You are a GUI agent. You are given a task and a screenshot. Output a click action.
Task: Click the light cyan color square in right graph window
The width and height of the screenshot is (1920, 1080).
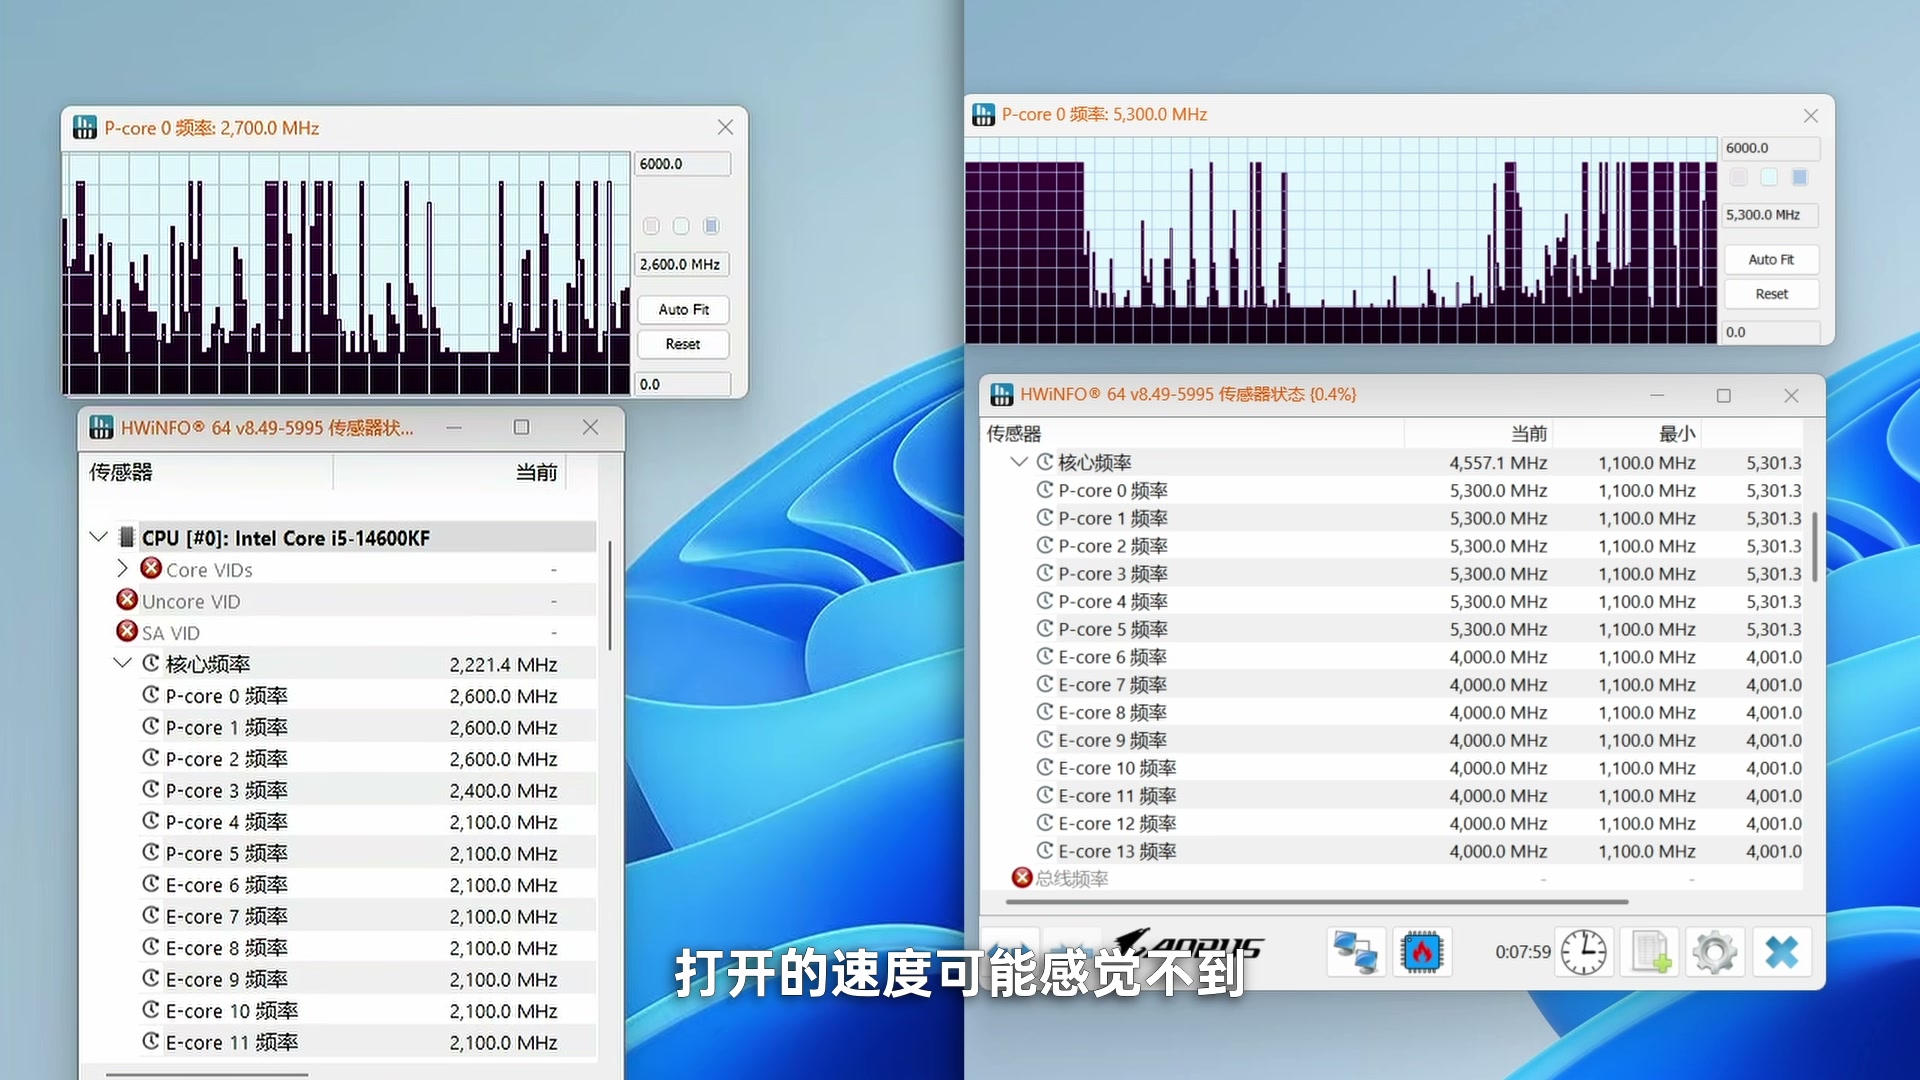tap(1769, 177)
